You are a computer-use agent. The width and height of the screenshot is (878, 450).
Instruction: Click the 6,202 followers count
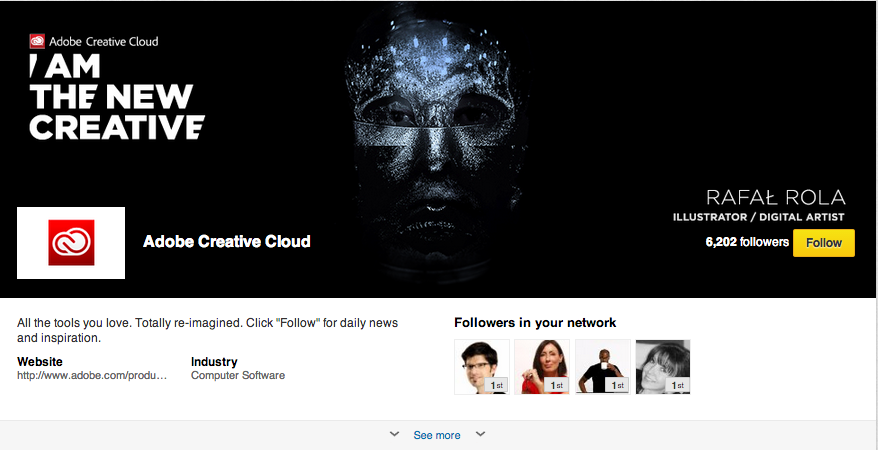pos(747,242)
